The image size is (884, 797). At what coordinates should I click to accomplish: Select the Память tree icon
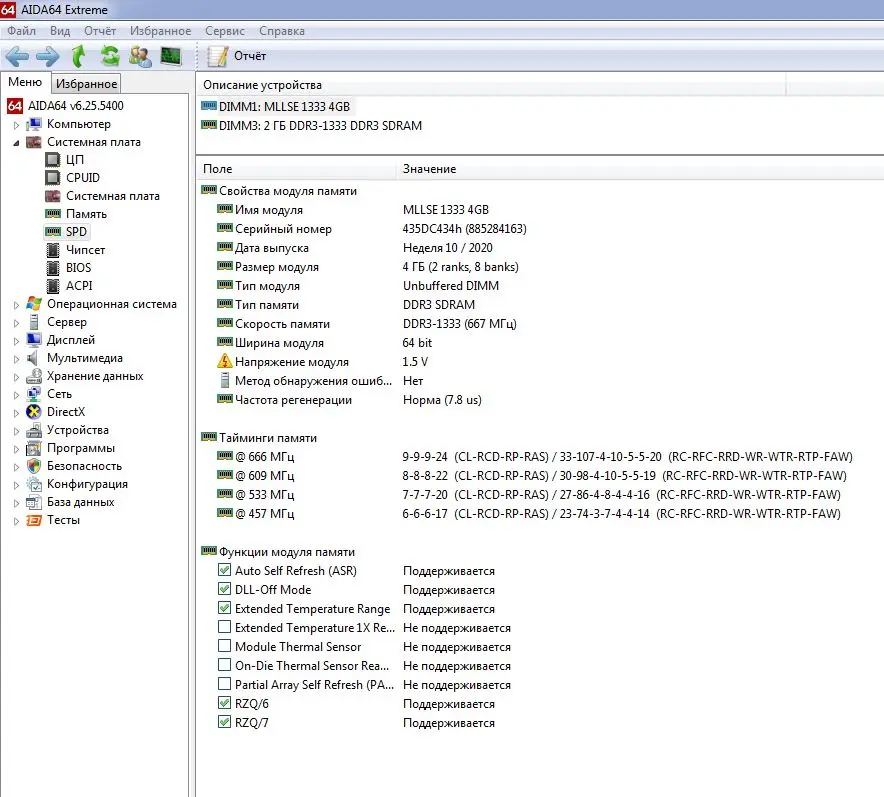pos(52,214)
